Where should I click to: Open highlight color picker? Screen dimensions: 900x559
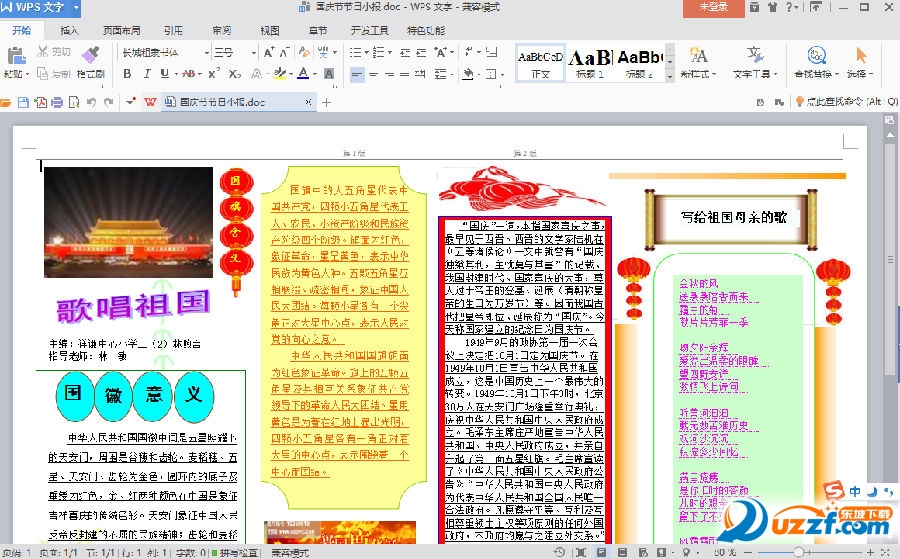coord(280,73)
